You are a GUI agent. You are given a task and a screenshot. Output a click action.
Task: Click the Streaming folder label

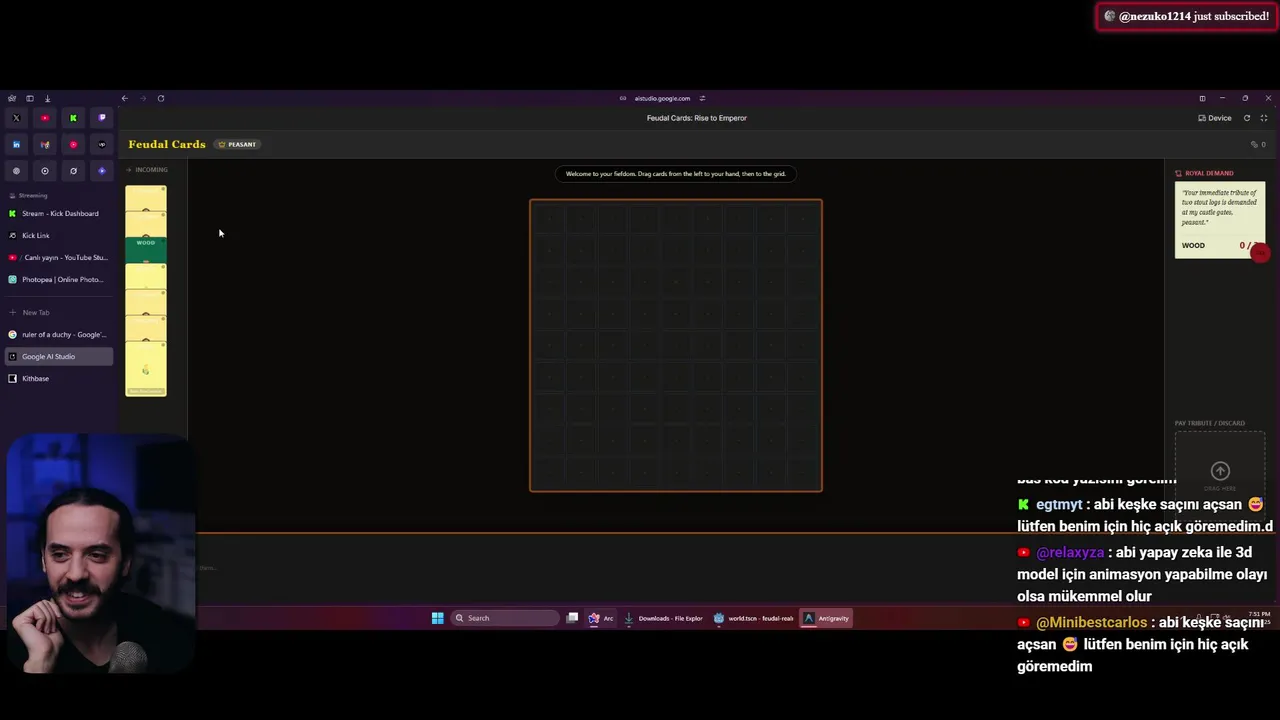[x=33, y=195]
